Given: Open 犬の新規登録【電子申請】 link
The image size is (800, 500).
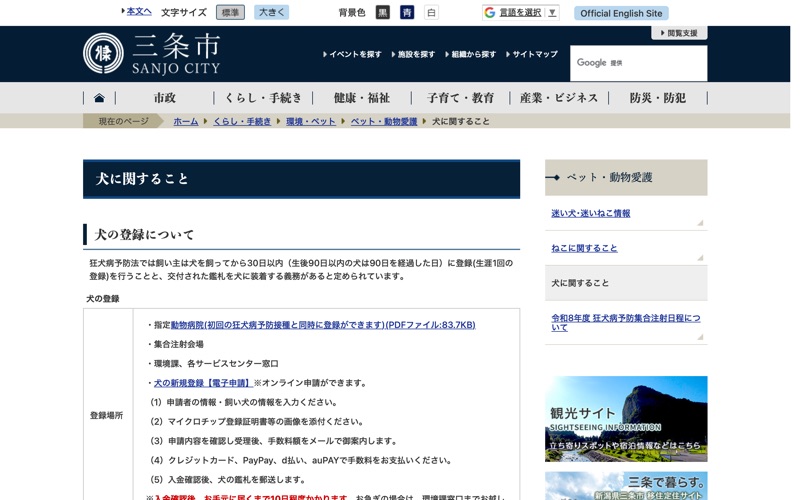Looking at the screenshot, I should point(203,383).
